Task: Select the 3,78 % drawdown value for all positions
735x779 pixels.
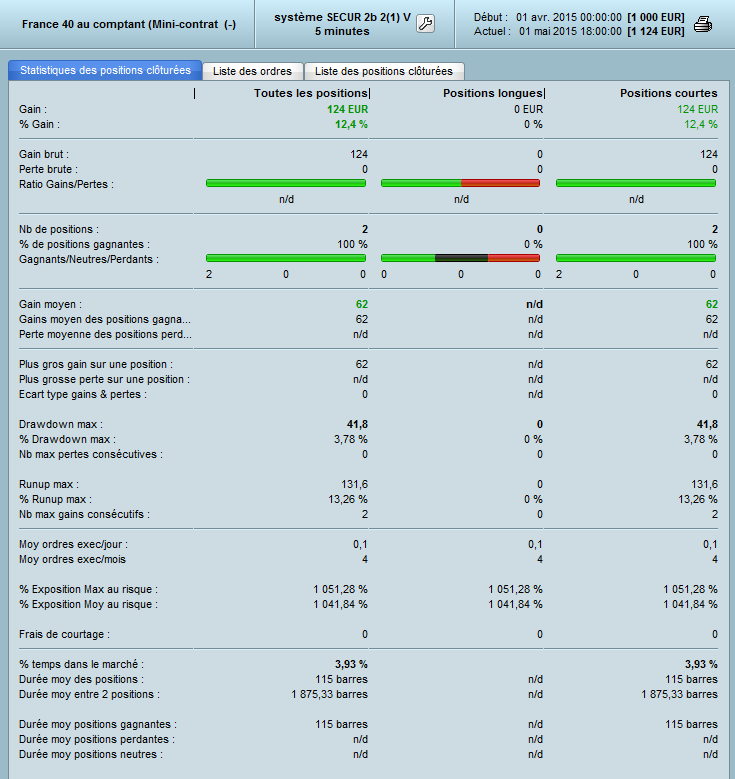Action: coord(351,439)
